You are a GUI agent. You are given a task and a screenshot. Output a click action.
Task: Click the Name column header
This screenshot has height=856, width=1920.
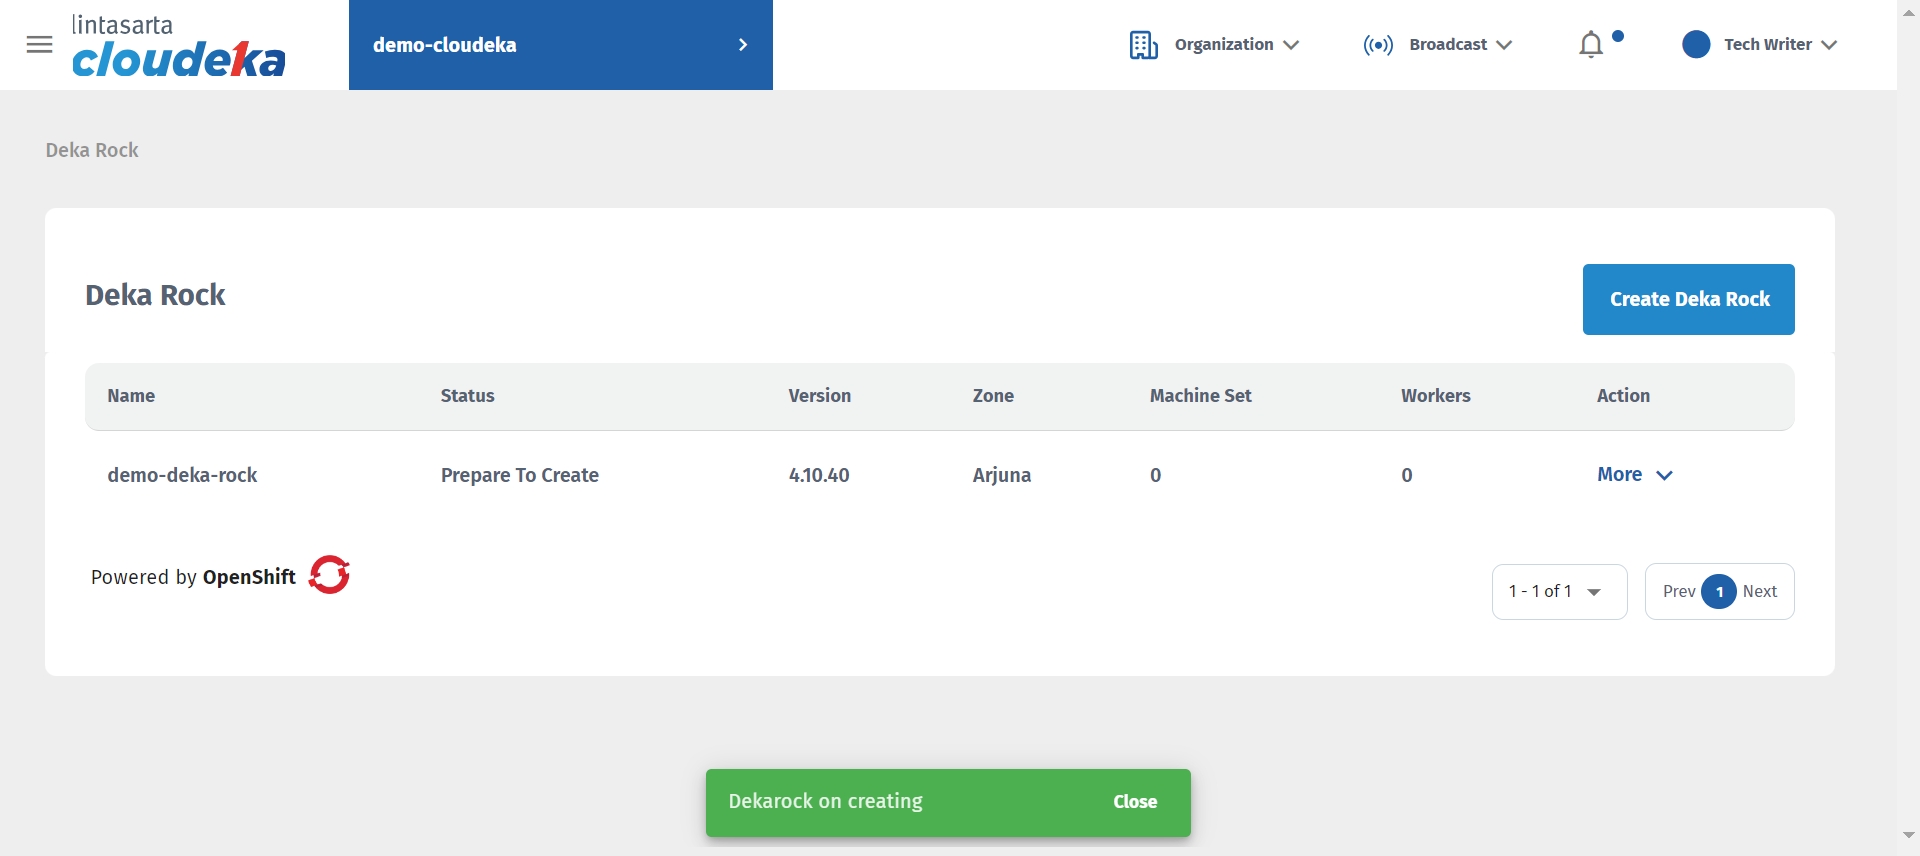[131, 396]
